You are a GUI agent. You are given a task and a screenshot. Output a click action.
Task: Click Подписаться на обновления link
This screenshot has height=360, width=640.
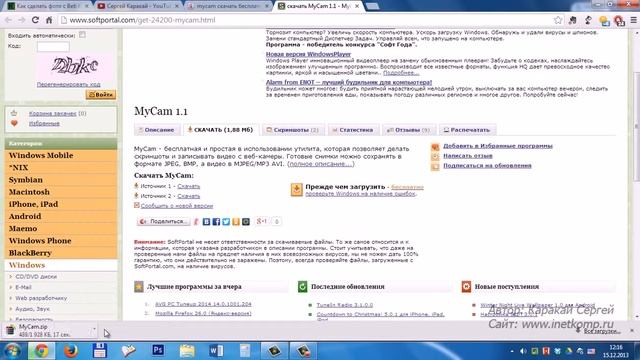point(487,166)
